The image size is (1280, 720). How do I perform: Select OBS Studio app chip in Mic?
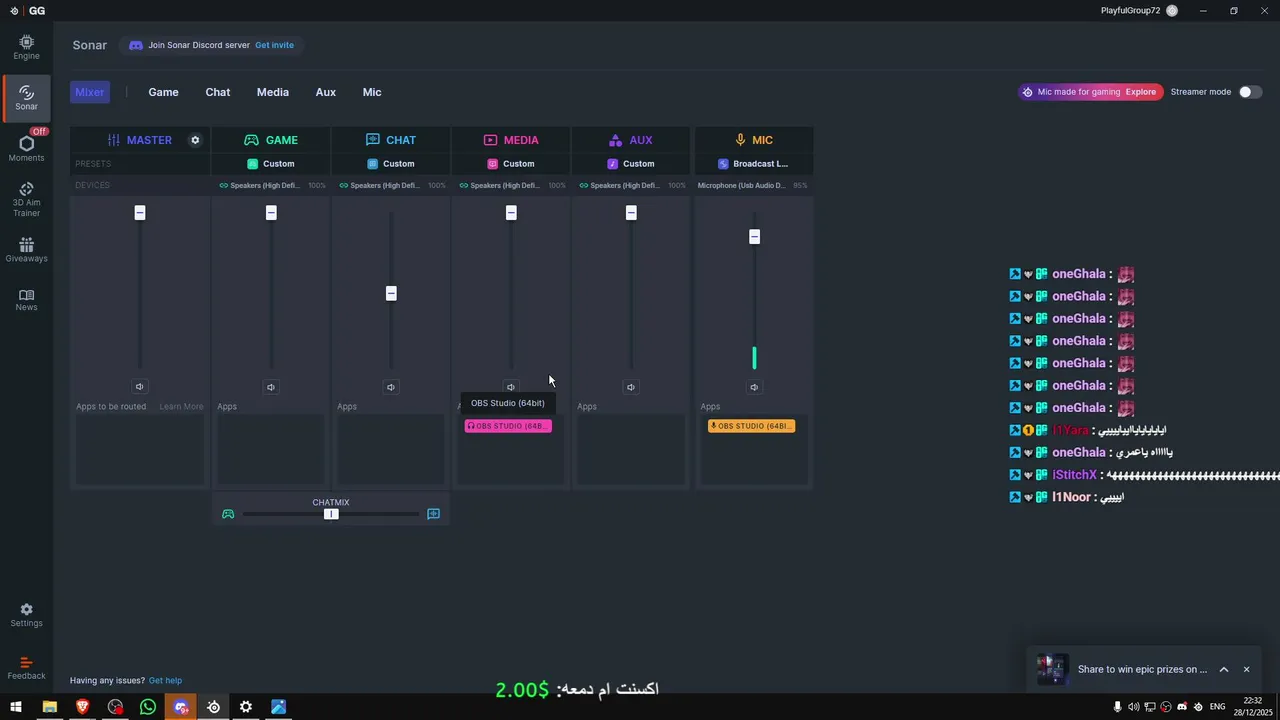click(751, 426)
